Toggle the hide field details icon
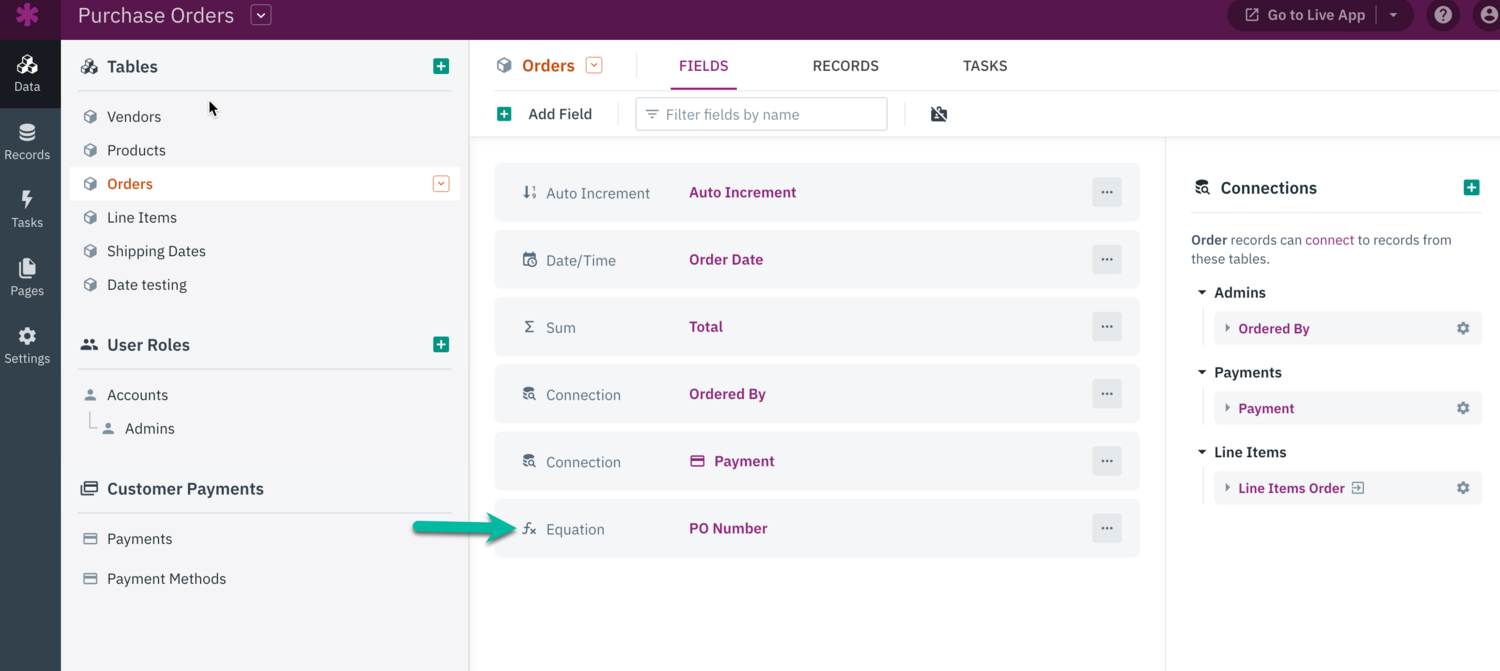1500x671 pixels. click(x=939, y=114)
